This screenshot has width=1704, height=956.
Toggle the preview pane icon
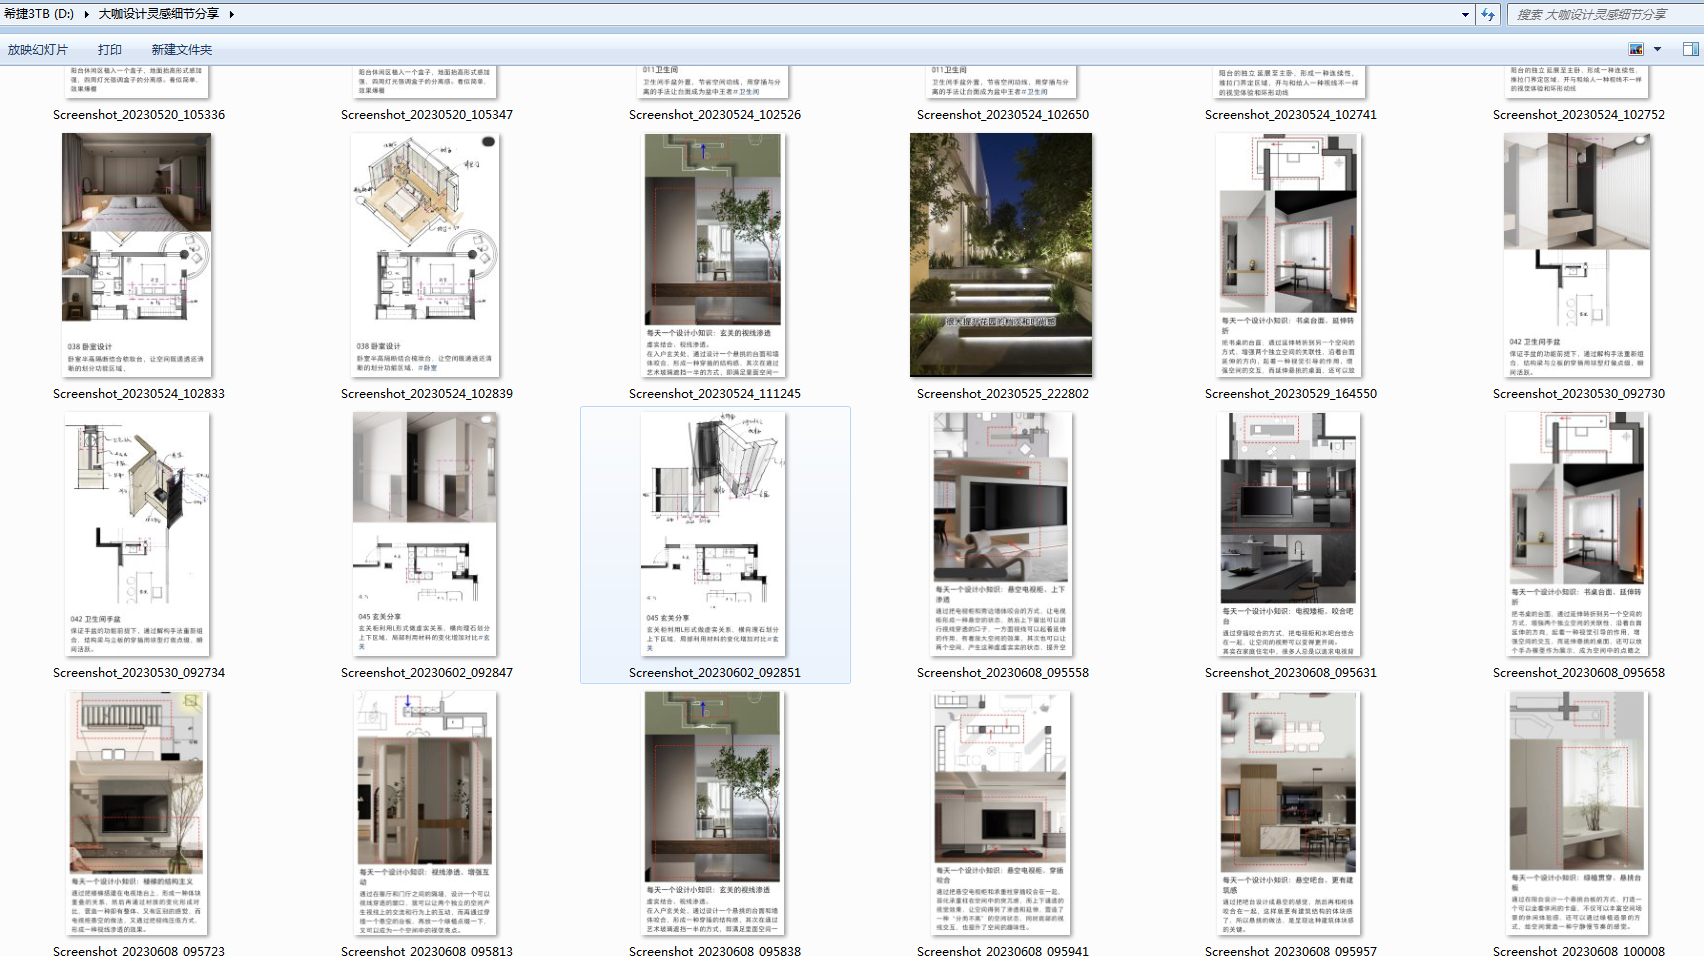(x=1690, y=49)
